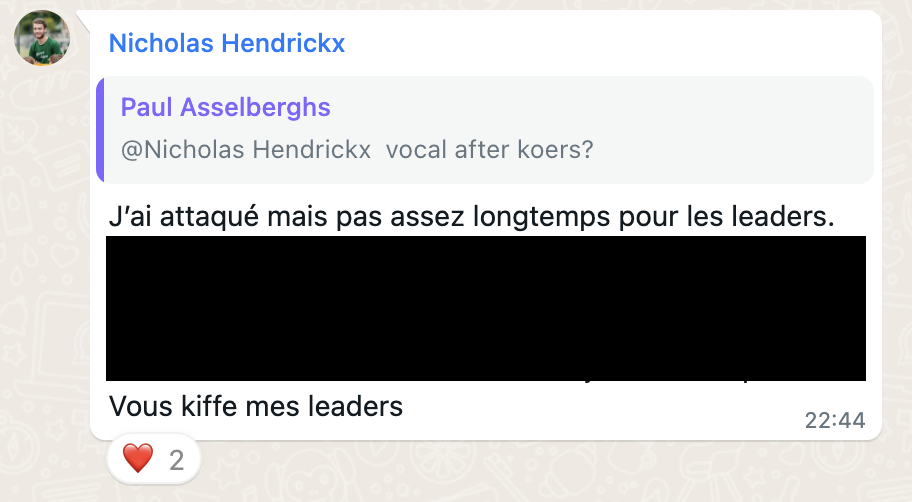Click the 22:44 message timestamp
The image size is (912, 502).
click(x=835, y=420)
